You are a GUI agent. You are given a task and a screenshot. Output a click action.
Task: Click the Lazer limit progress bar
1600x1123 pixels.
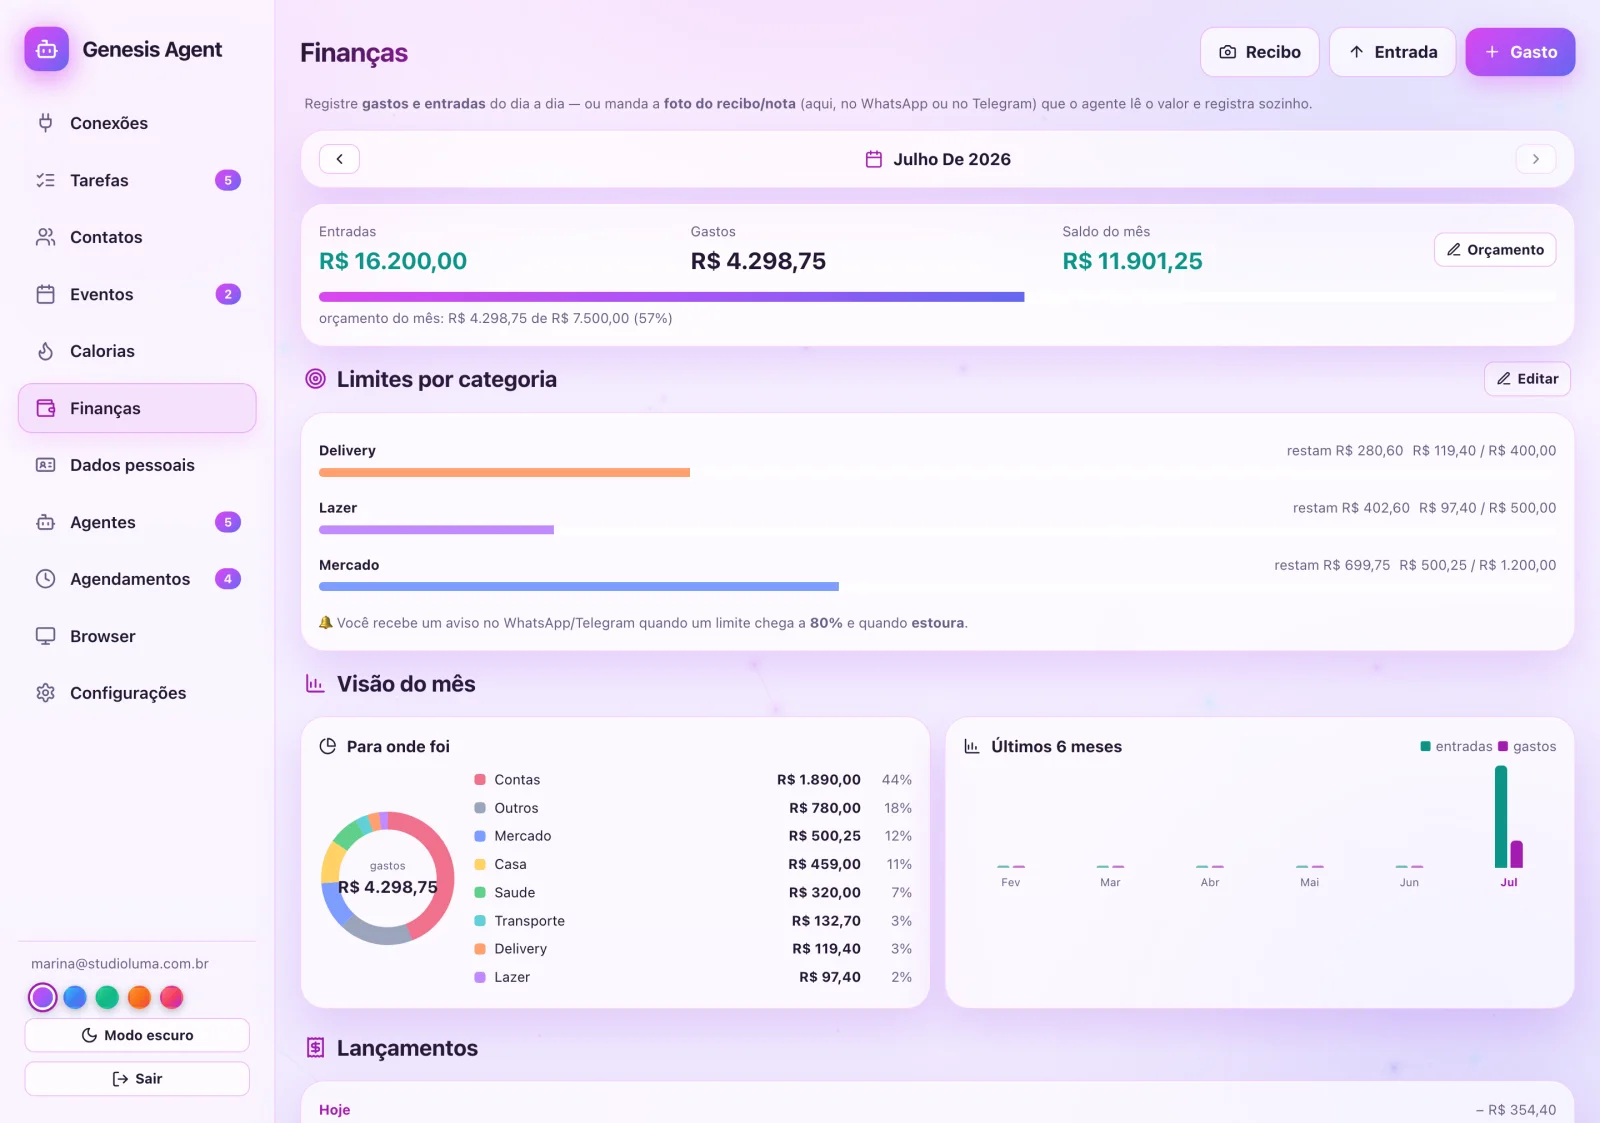(x=937, y=530)
